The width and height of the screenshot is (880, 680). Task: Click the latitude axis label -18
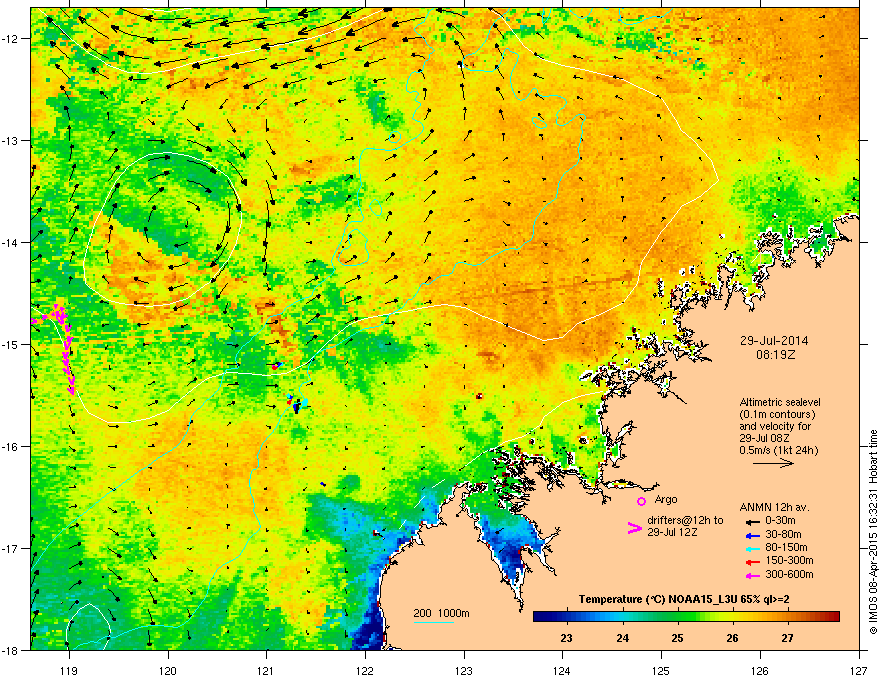12,650
